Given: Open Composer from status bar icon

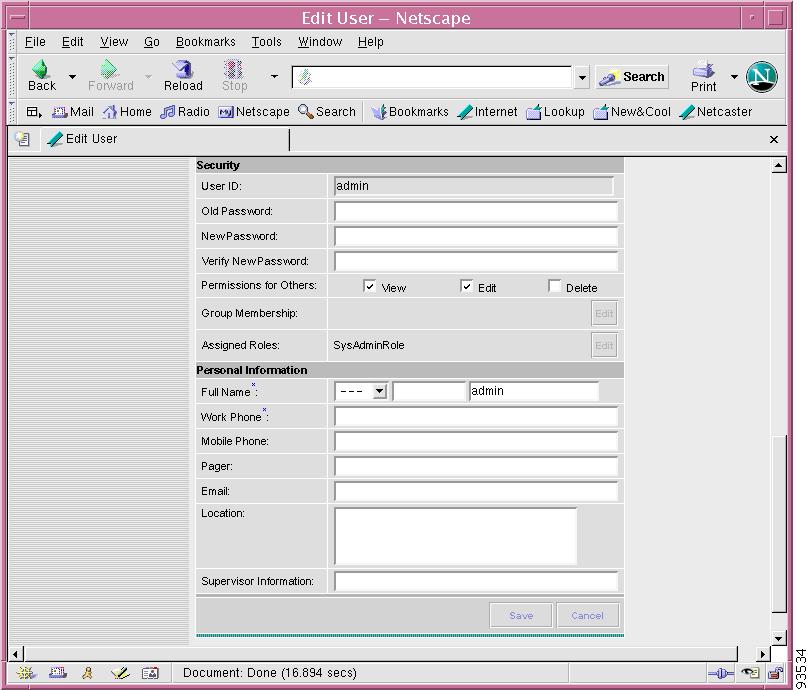Looking at the screenshot, I should (x=120, y=673).
